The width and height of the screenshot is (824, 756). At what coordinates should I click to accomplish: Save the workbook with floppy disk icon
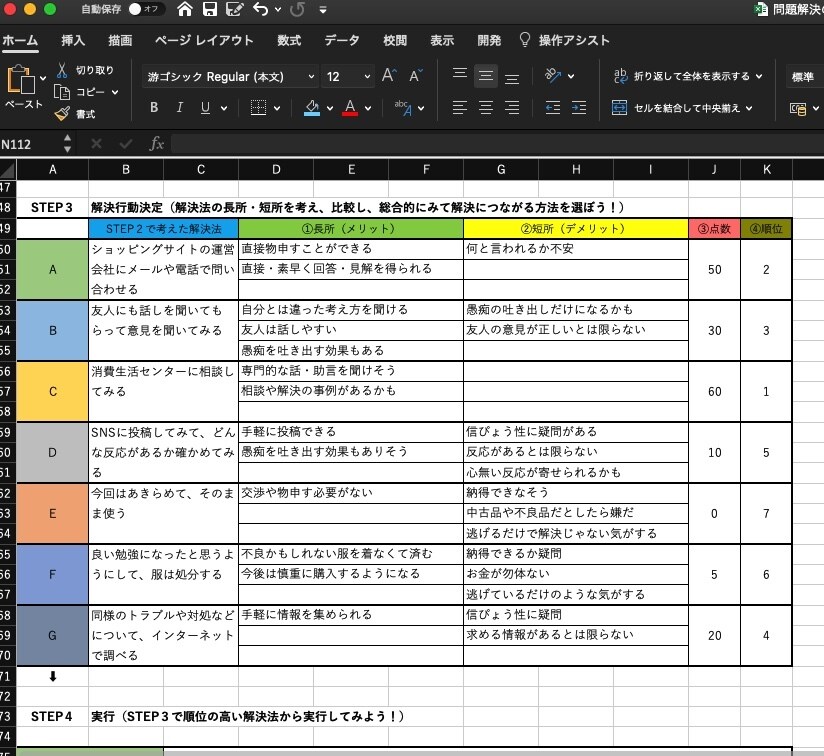(210, 9)
